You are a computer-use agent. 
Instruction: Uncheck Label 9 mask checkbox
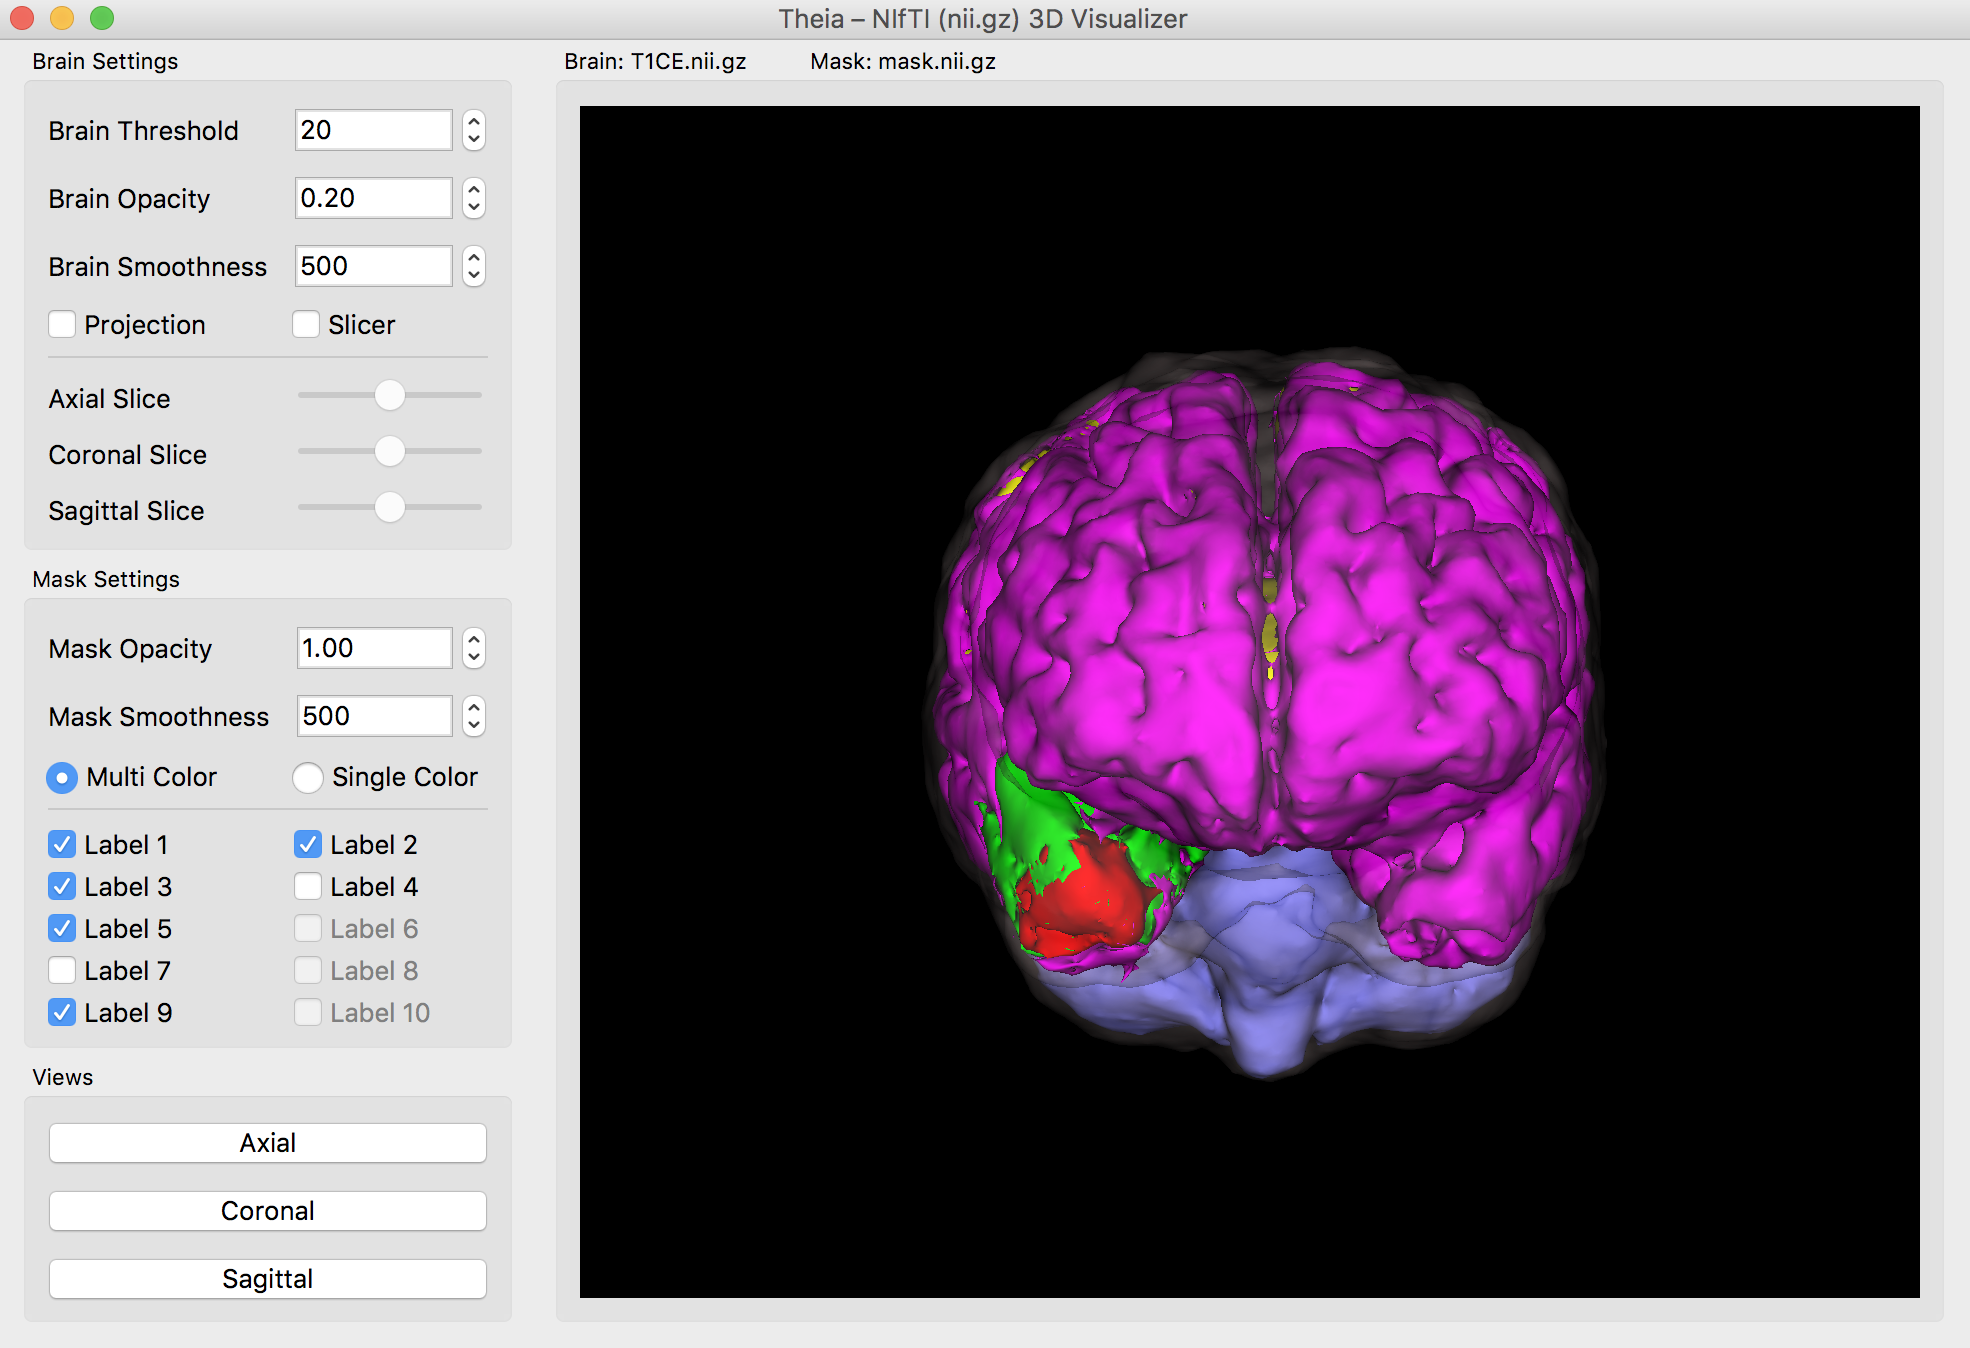(62, 1013)
